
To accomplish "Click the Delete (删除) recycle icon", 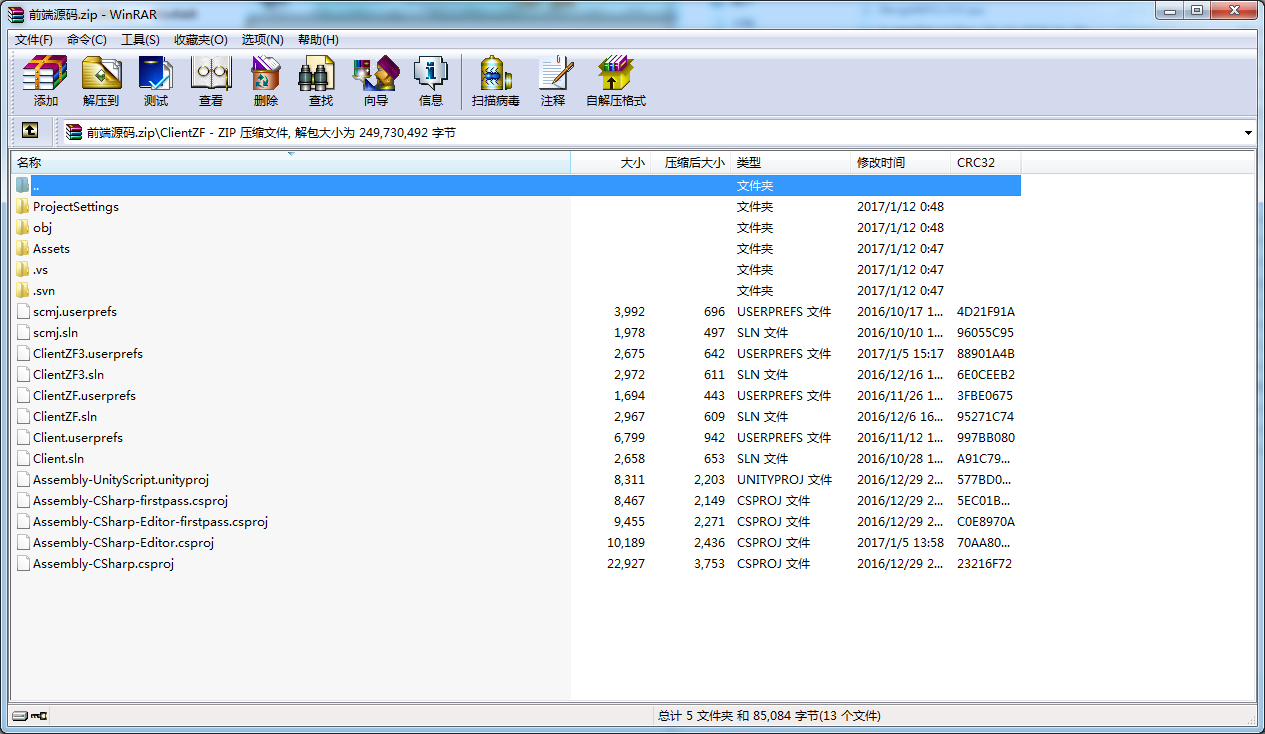I will pos(266,81).
